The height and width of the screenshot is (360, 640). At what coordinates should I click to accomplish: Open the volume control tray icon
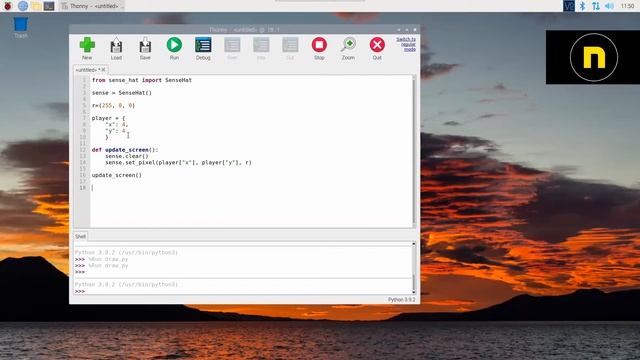pos(609,6)
